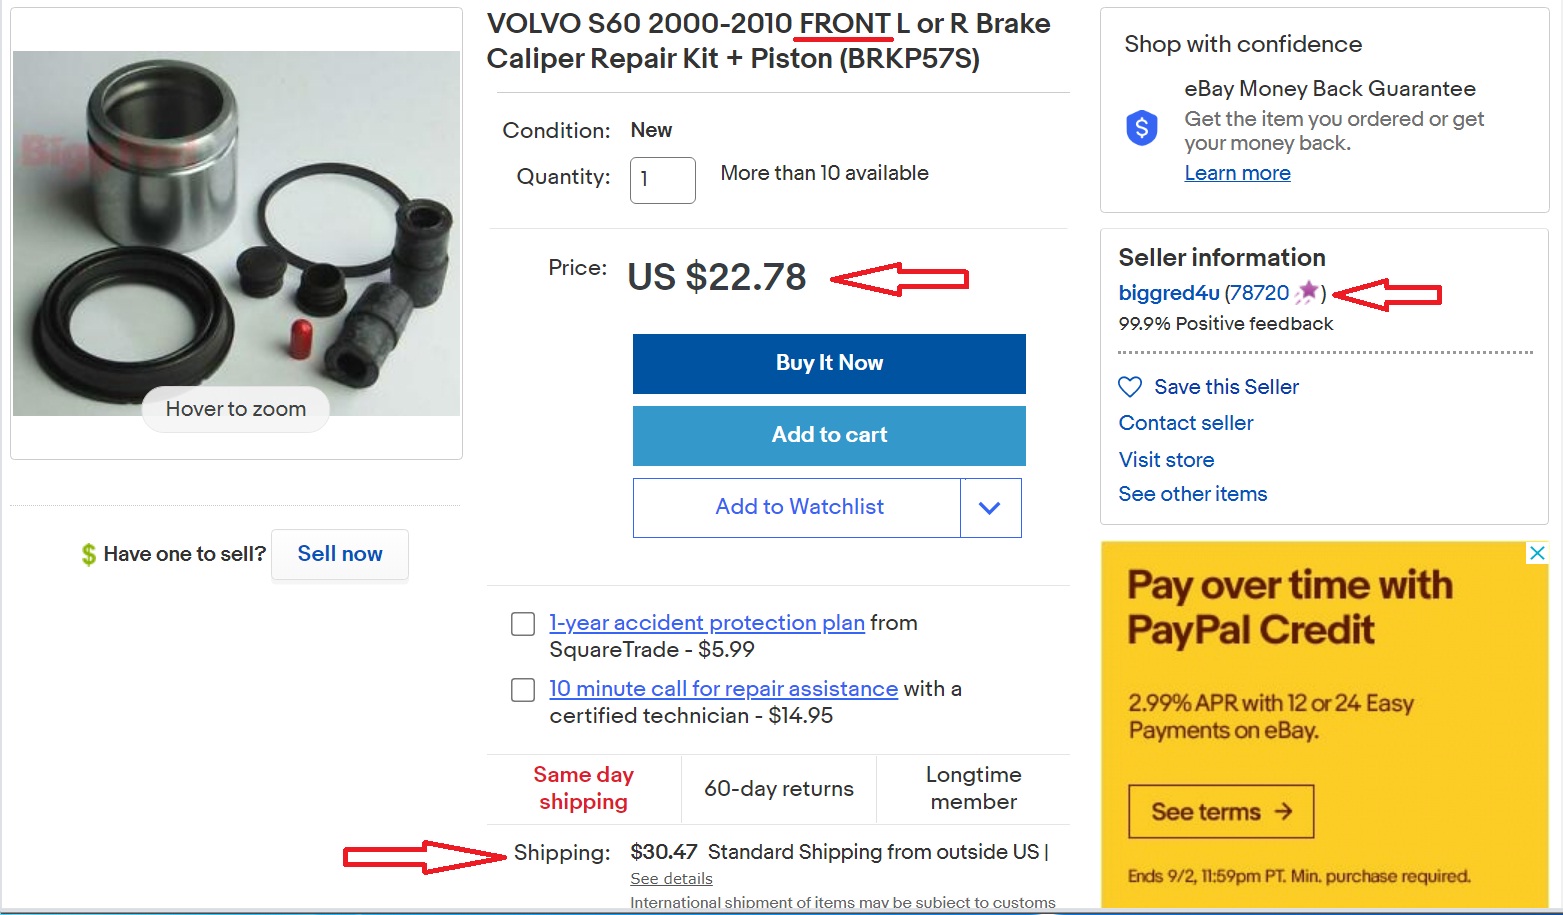Enable the 1-year accident protection plan checkbox

coord(523,624)
